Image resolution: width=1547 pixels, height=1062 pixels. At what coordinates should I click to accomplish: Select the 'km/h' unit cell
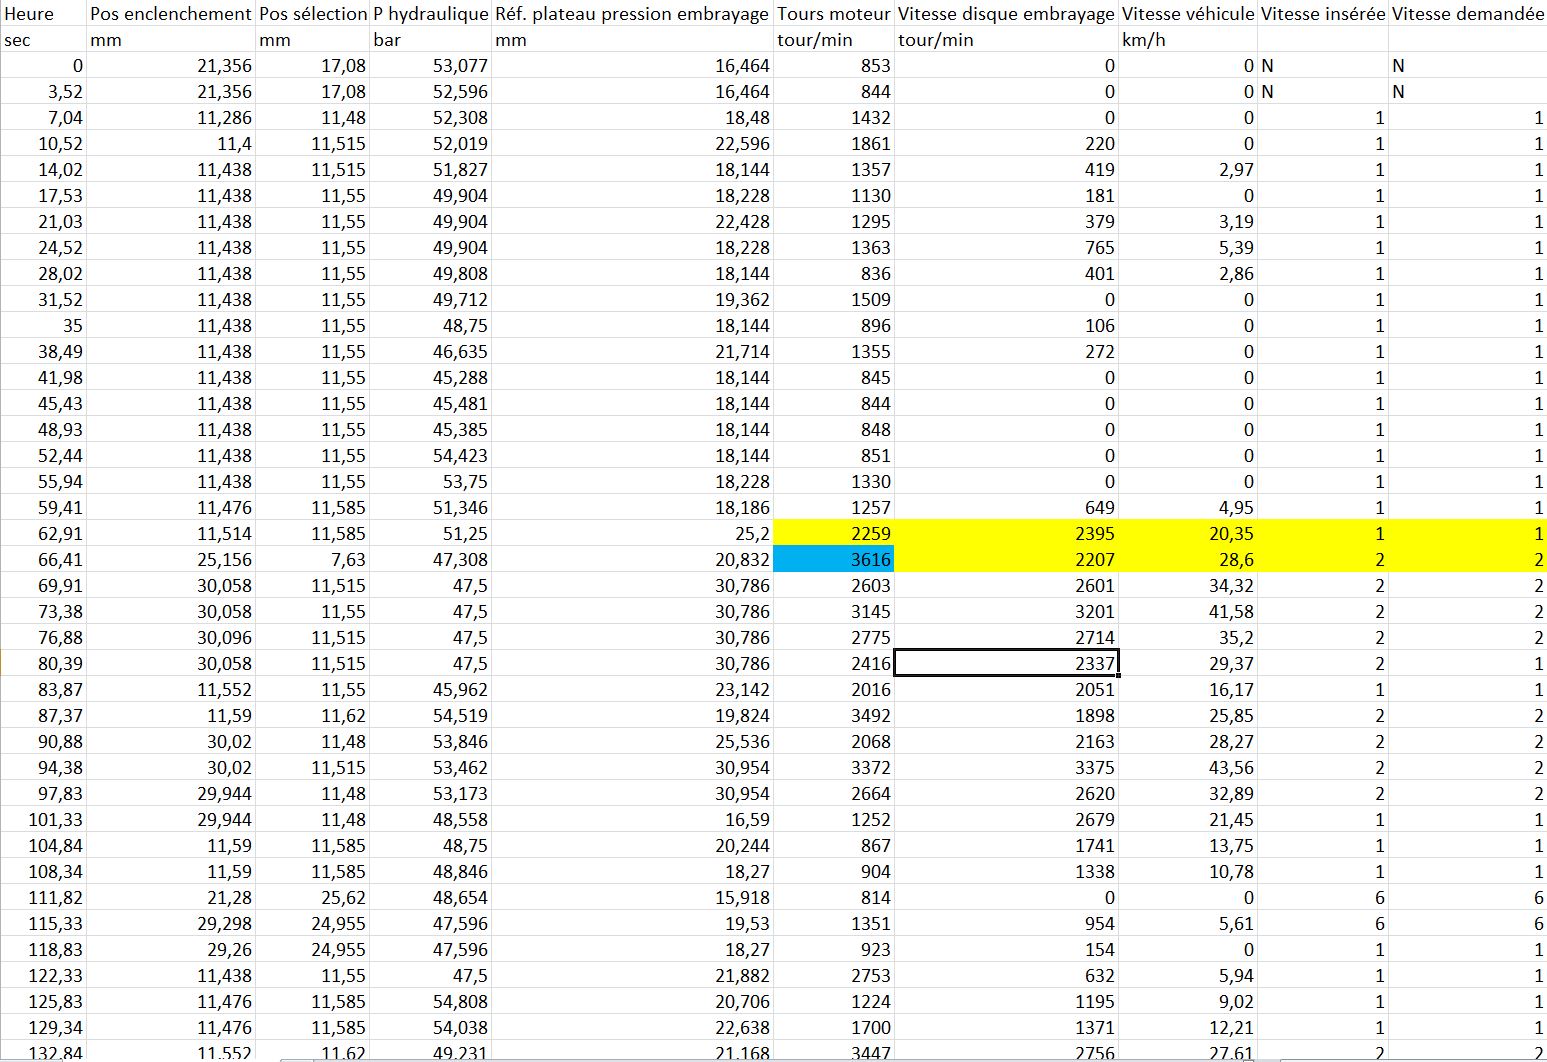(x=1188, y=40)
